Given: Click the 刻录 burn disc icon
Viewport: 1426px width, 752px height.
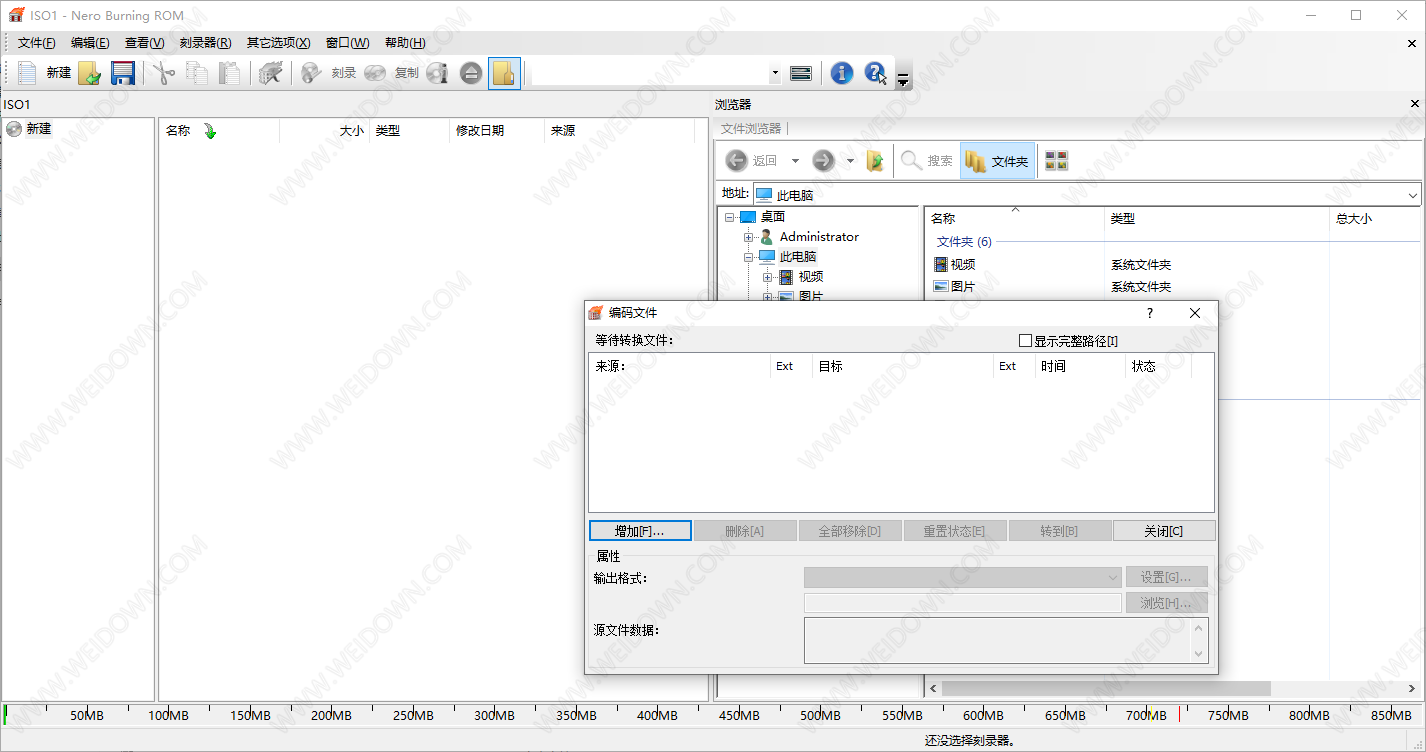Looking at the screenshot, I should (x=311, y=72).
